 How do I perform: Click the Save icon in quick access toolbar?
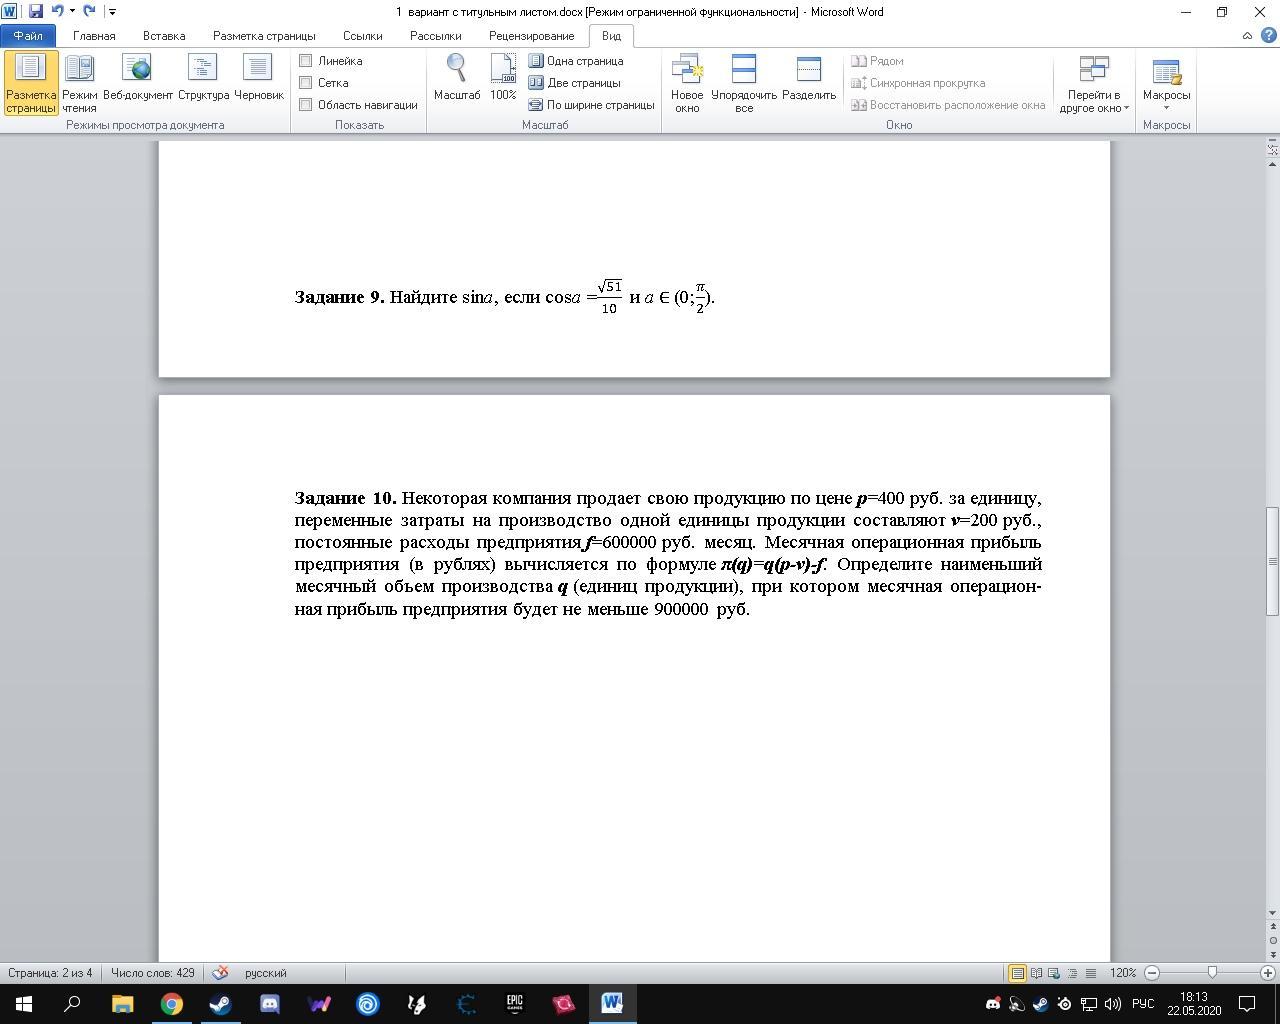pyautogui.click(x=36, y=11)
